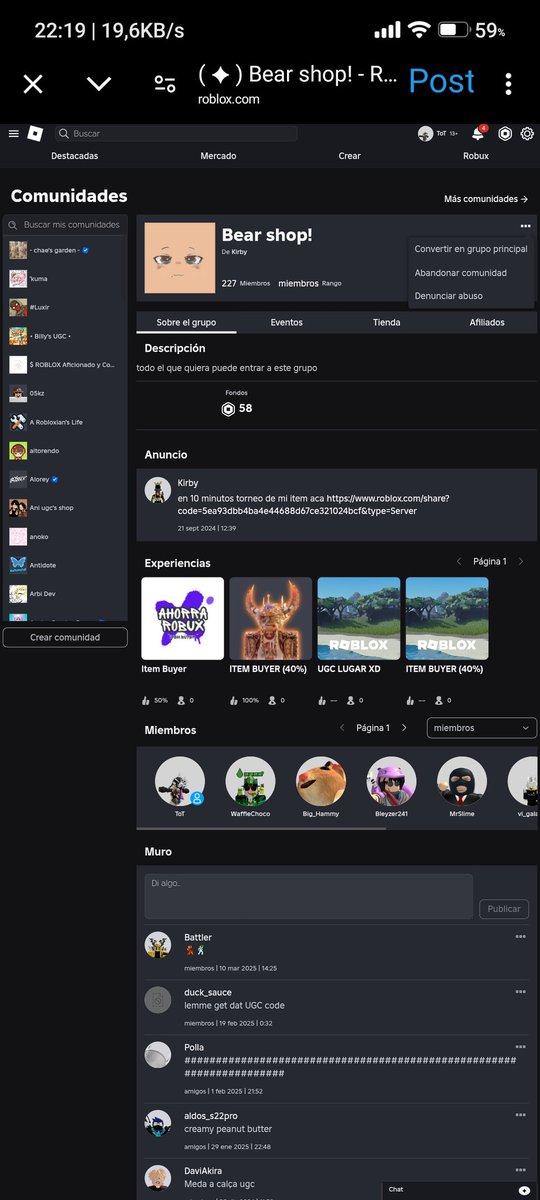Image resolution: width=540 pixels, height=1200 pixels.
Task: Click the Publicar button
Action: click(x=504, y=909)
